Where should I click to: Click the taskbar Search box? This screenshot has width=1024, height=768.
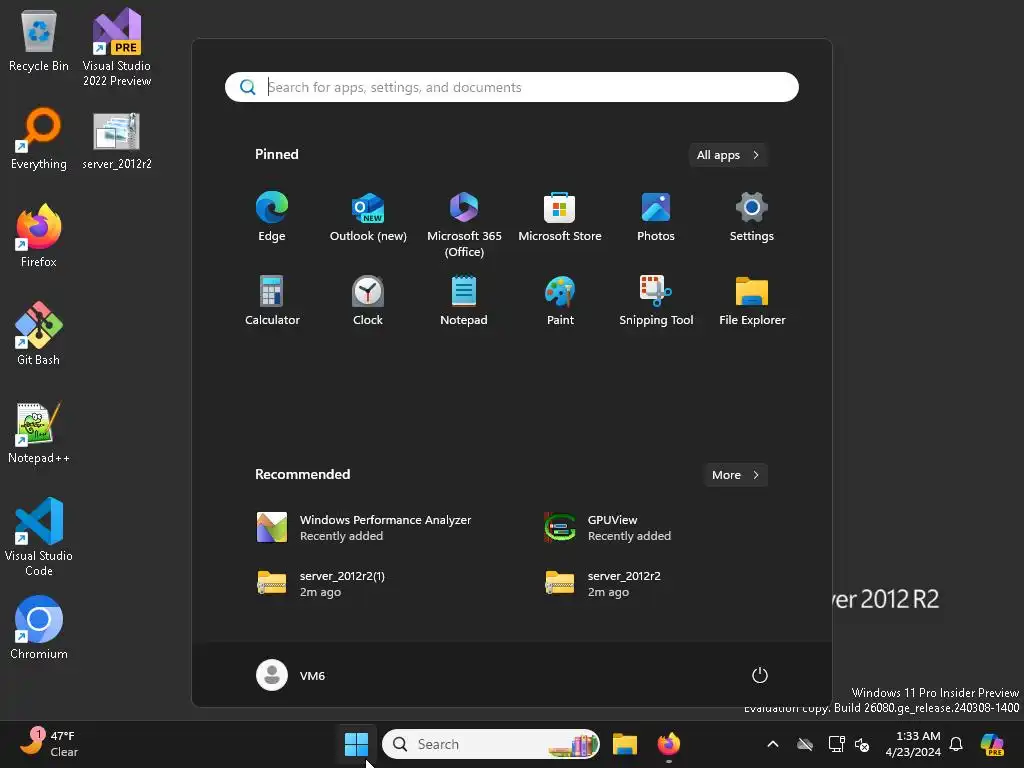[x=490, y=744]
